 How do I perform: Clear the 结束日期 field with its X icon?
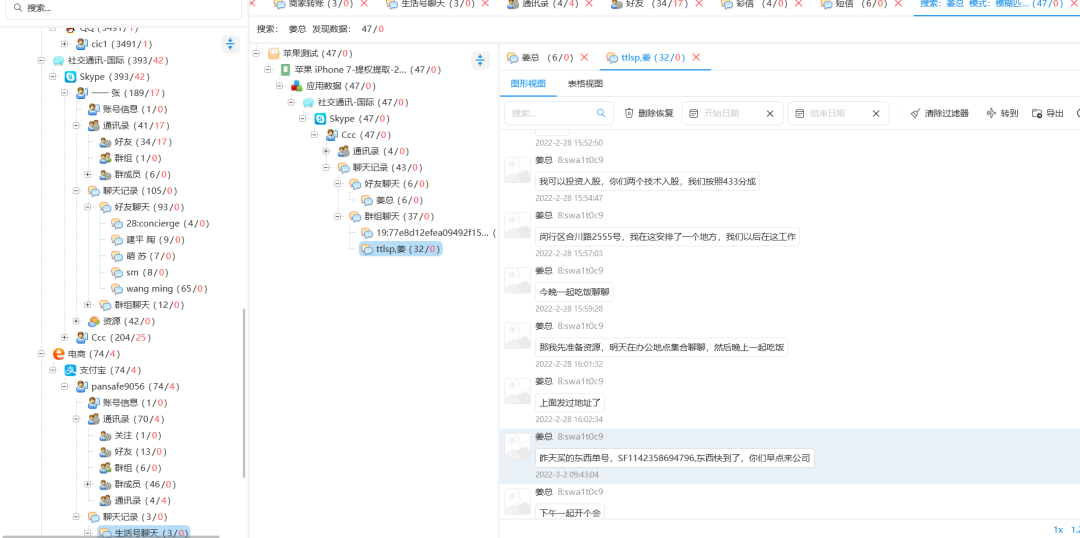[x=876, y=113]
